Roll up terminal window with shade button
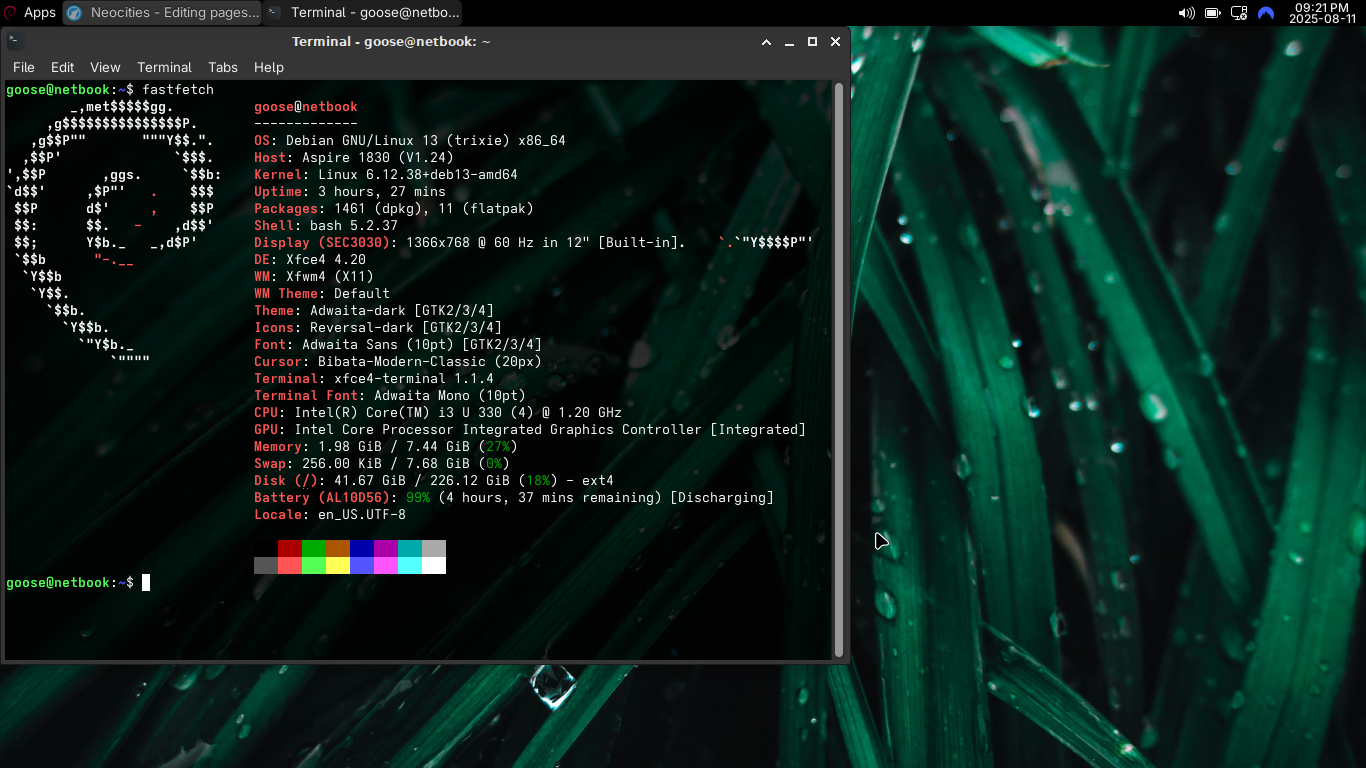Viewport: 1366px width, 768px height. (x=767, y=42)
